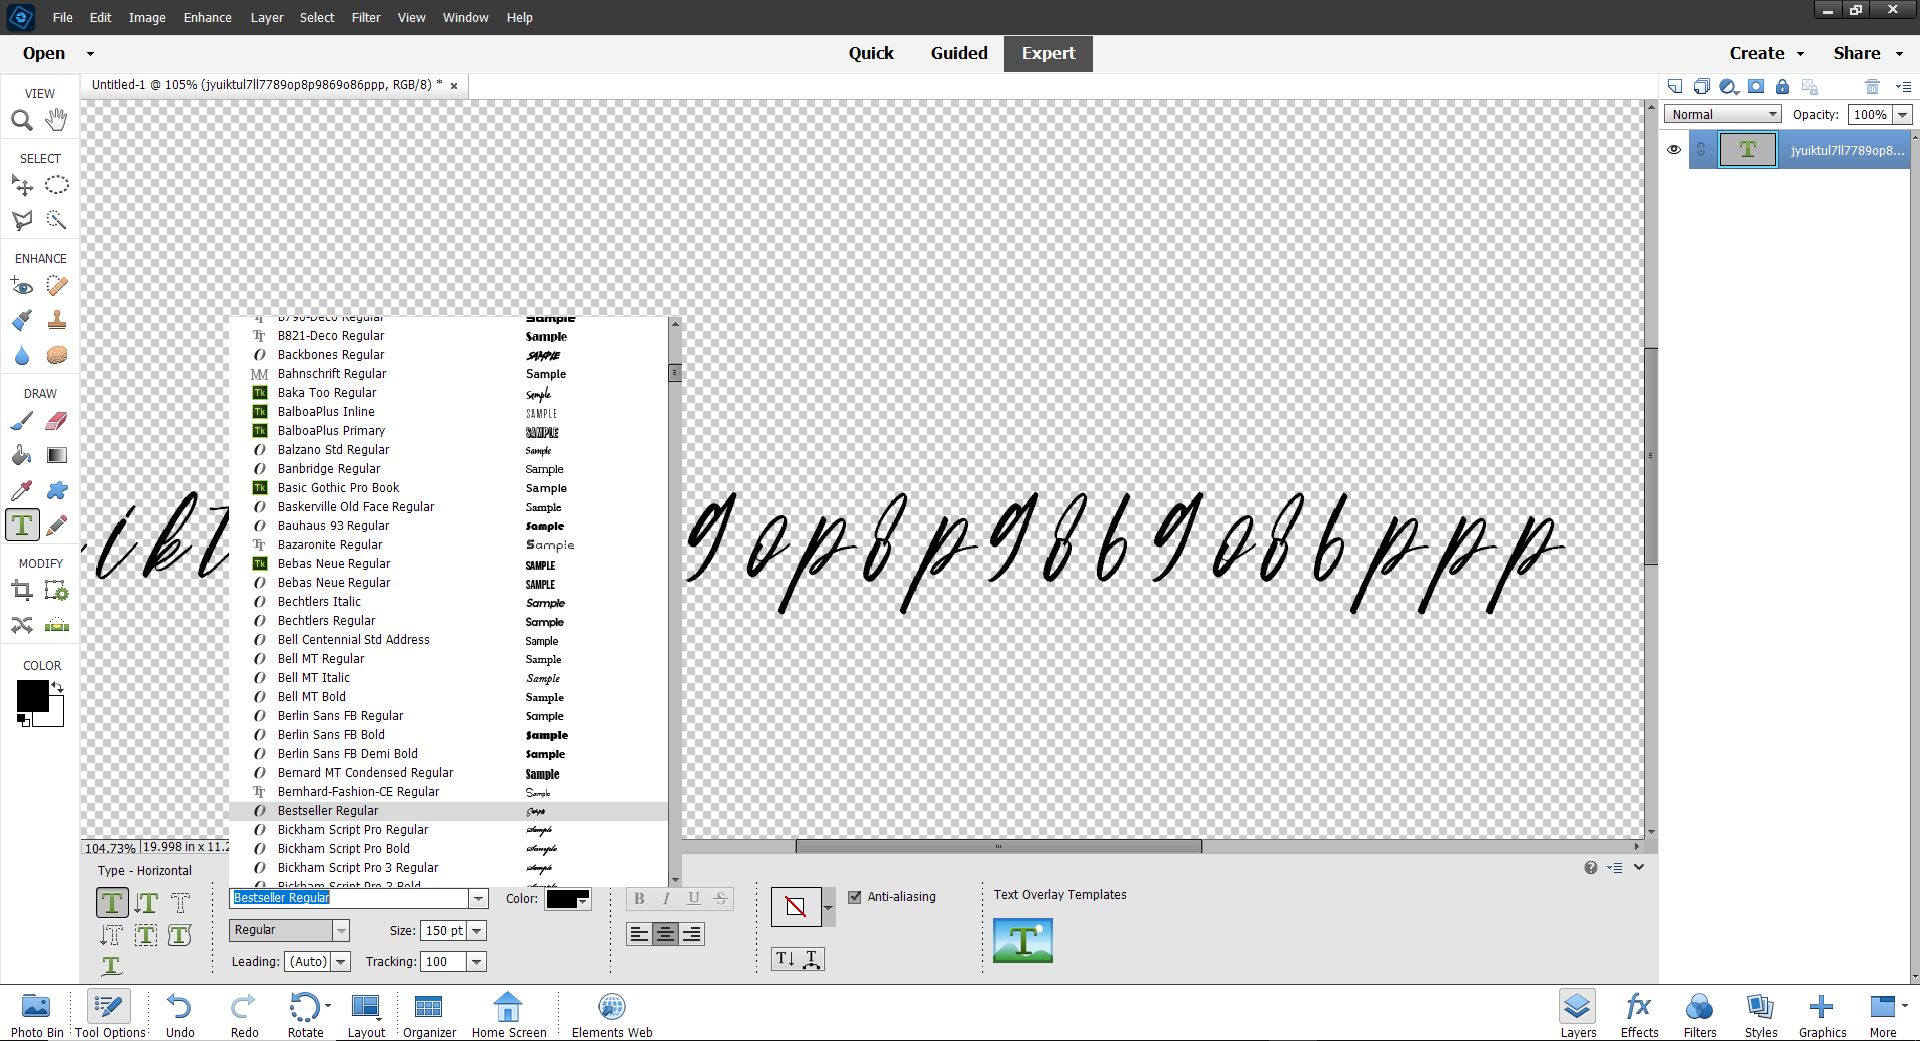Select the Vertical Type tool
Image resolution: width=1920 pixels, height=1041 pixels.
click(x=146, y=902)
